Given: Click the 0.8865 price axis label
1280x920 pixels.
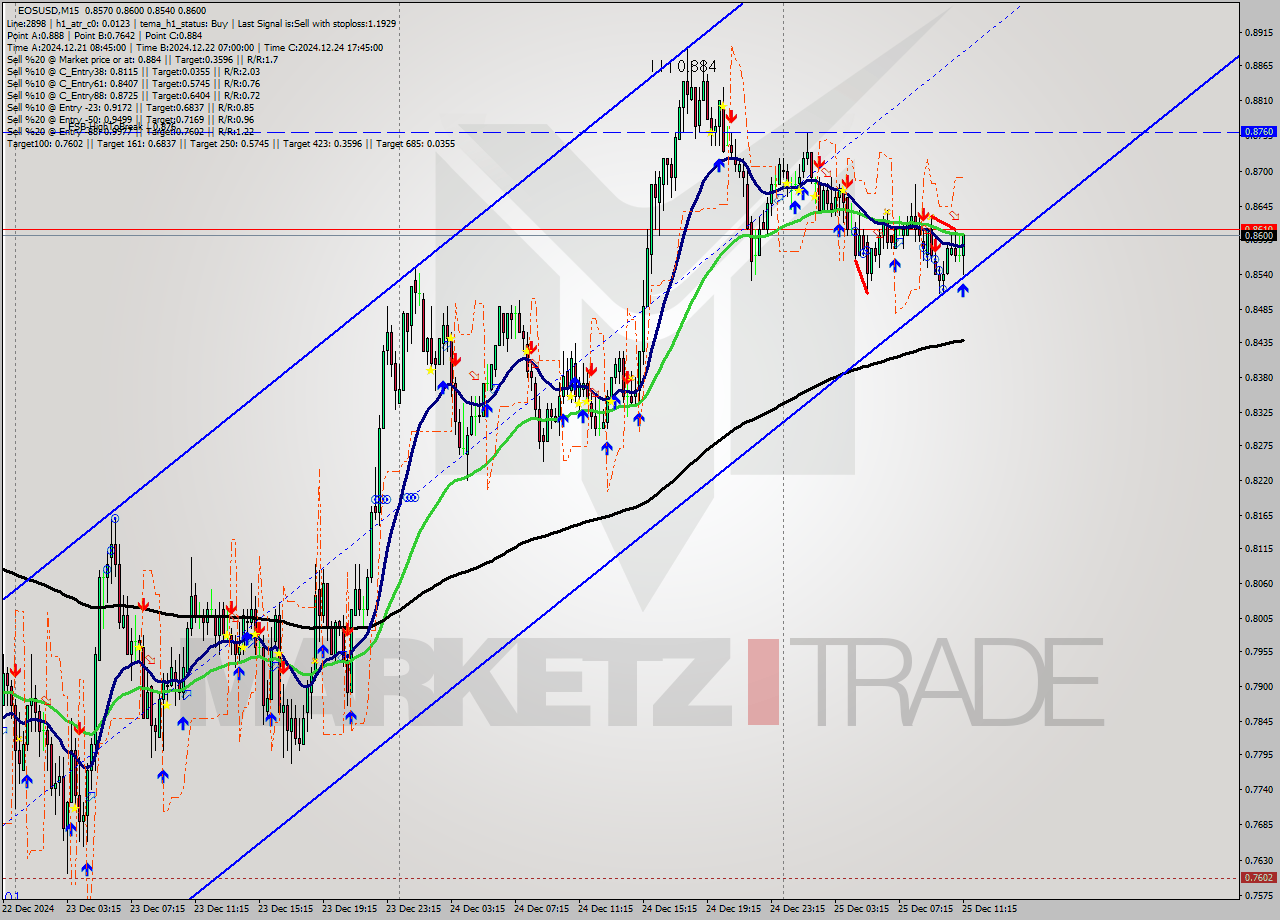Looking at the screenshot, I should coord(1257,66).
